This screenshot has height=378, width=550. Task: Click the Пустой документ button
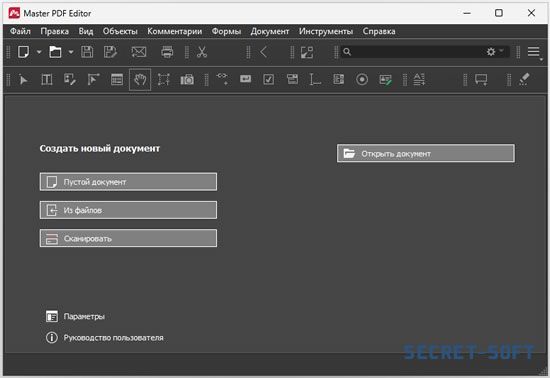(128, 182)
